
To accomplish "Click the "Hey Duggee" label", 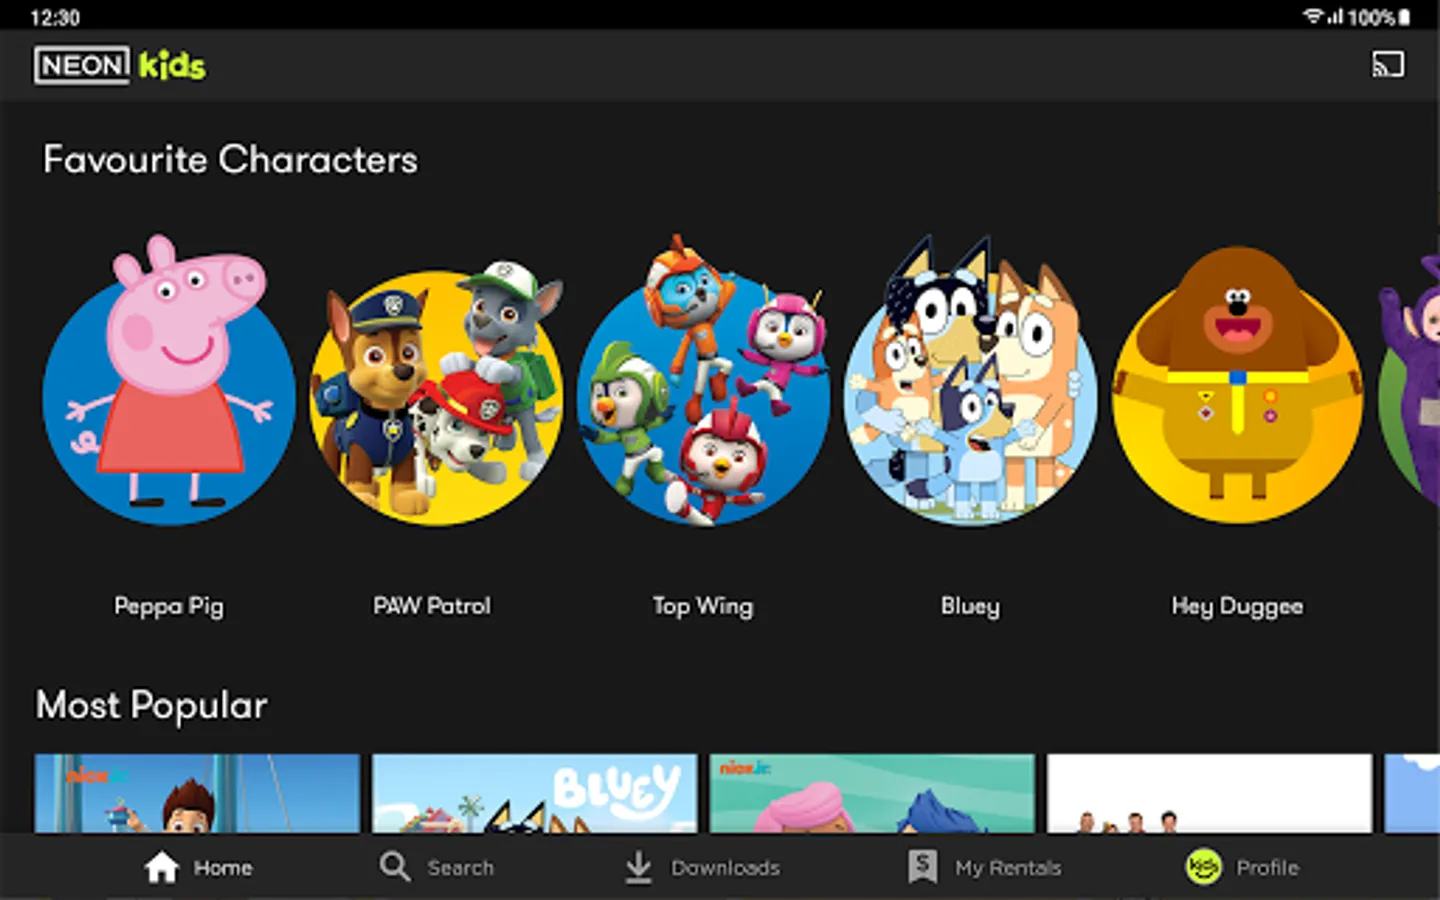I will click(1238, 606).
